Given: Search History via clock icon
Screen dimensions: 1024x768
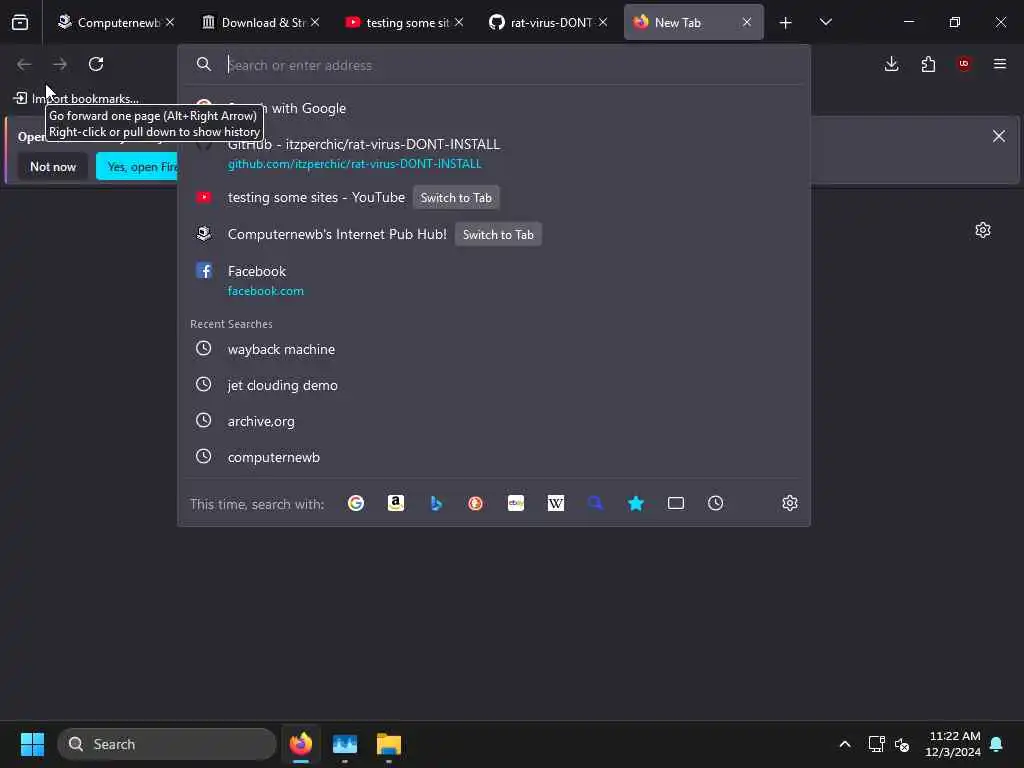Looking at the screenshot, I should pos(716,503).
